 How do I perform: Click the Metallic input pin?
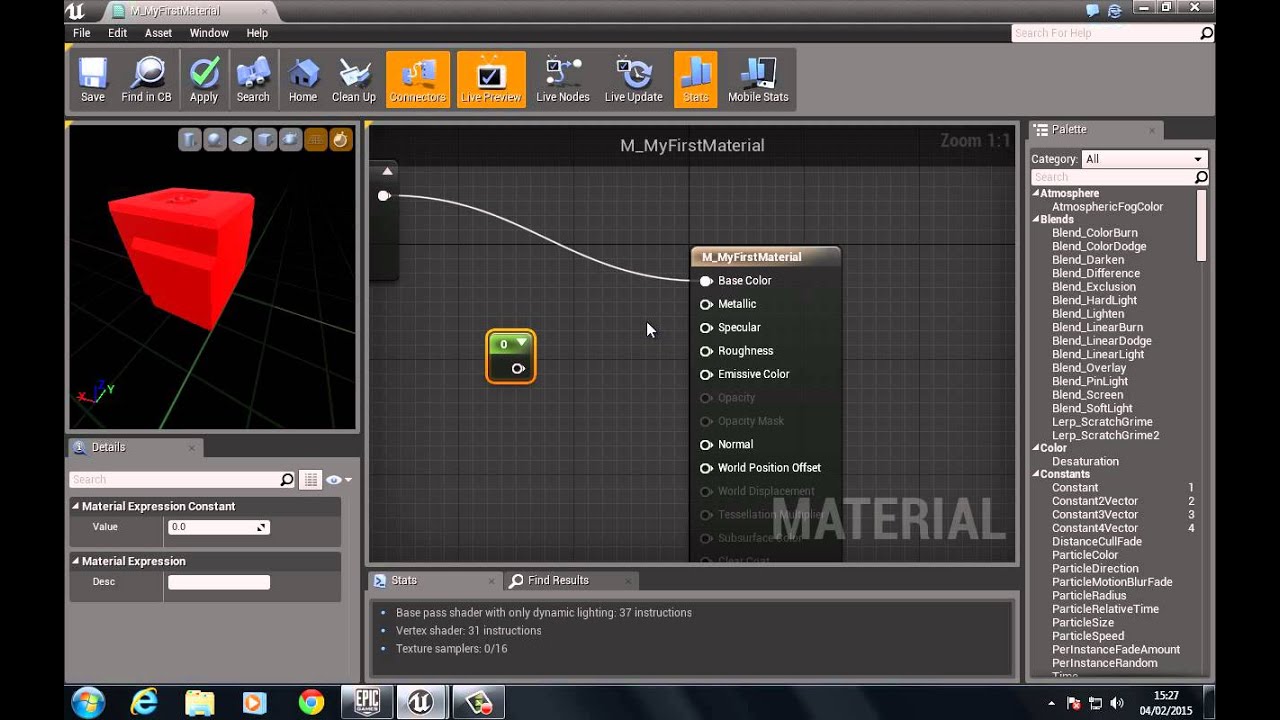[706, 304]
